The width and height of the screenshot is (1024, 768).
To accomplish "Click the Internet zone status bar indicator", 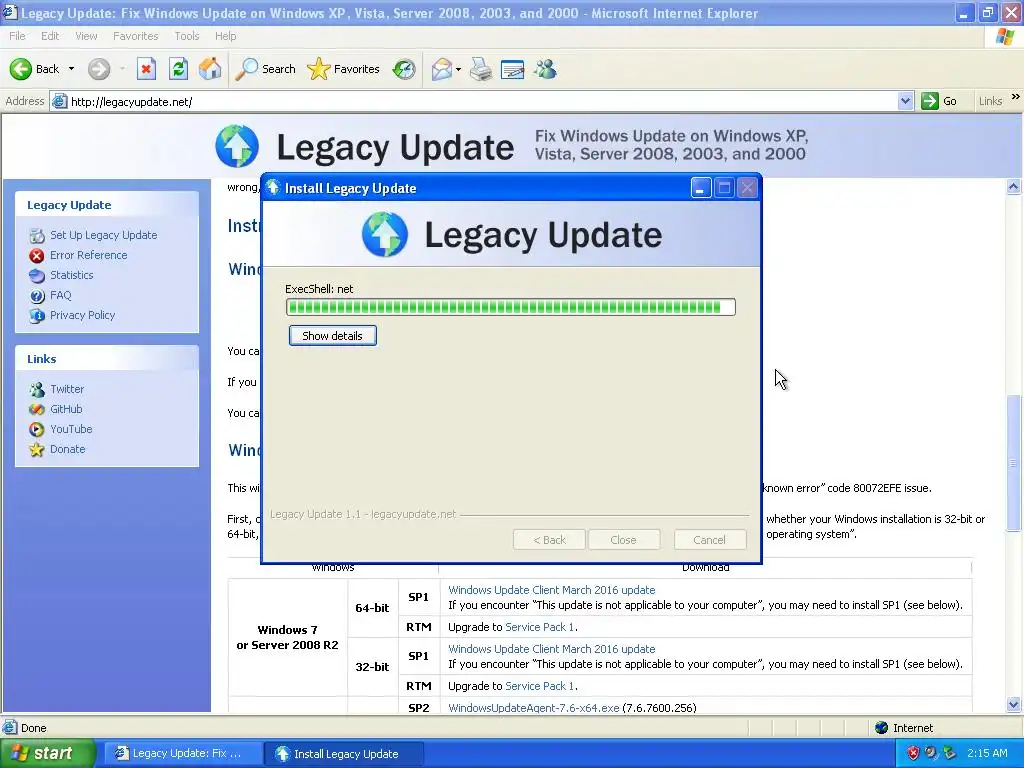I will pyautogui.click(x=904, y=728).
